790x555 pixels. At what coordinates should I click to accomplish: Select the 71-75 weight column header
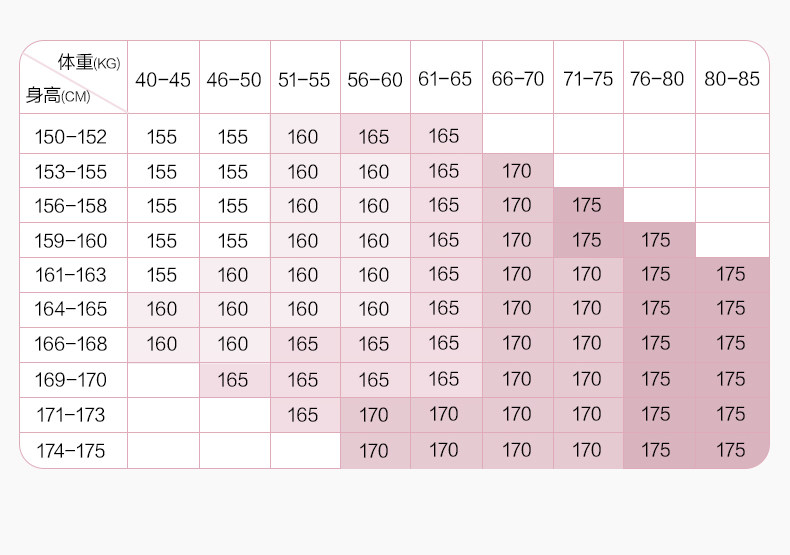tap(587, 80)
